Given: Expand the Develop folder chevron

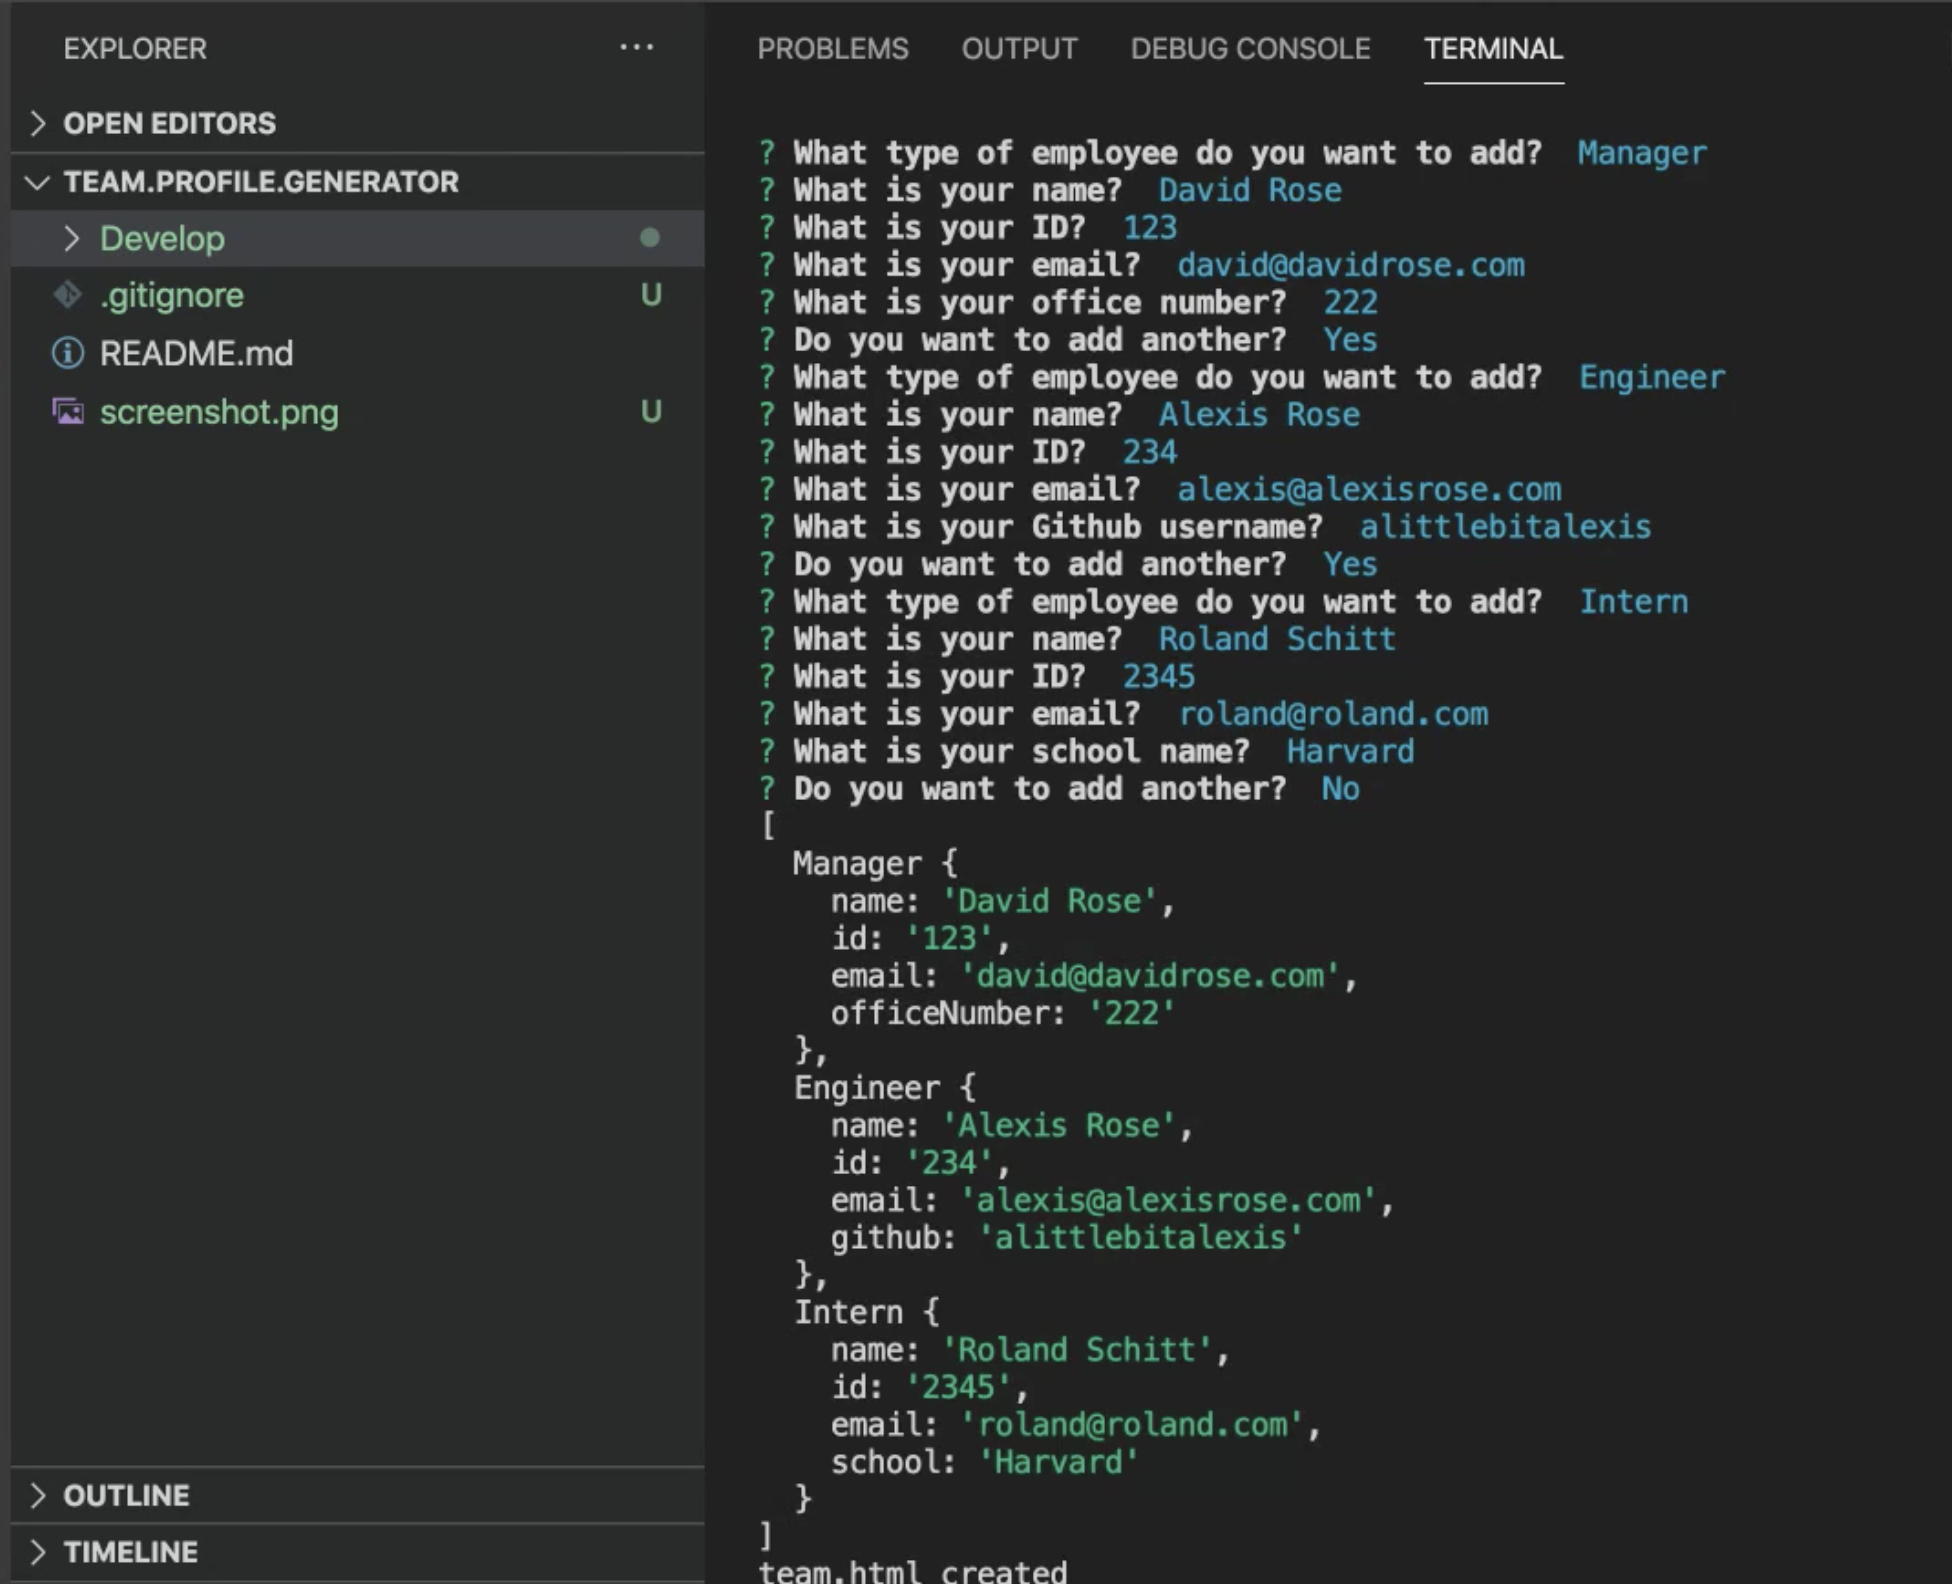Looking at the screenshot, I should coord(71,238).
